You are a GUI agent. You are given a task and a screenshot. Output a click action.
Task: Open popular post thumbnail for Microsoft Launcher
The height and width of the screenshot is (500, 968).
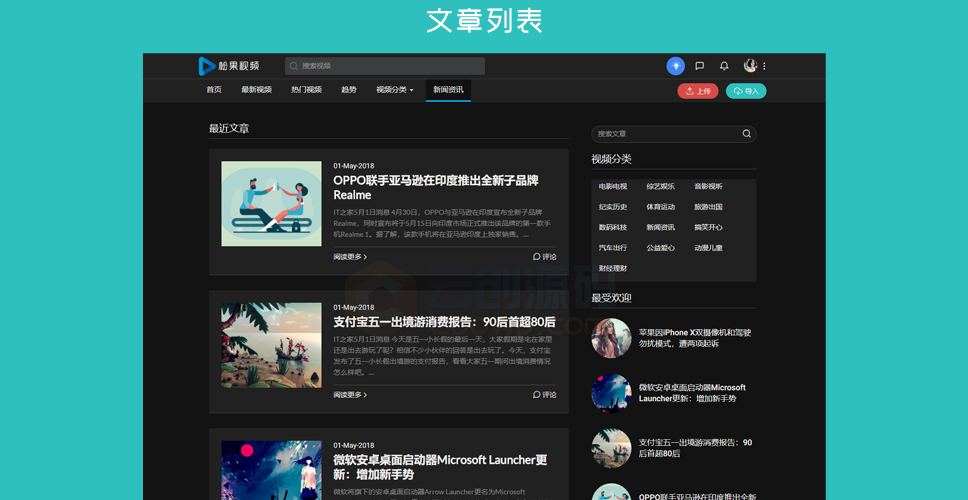point(611,393)
